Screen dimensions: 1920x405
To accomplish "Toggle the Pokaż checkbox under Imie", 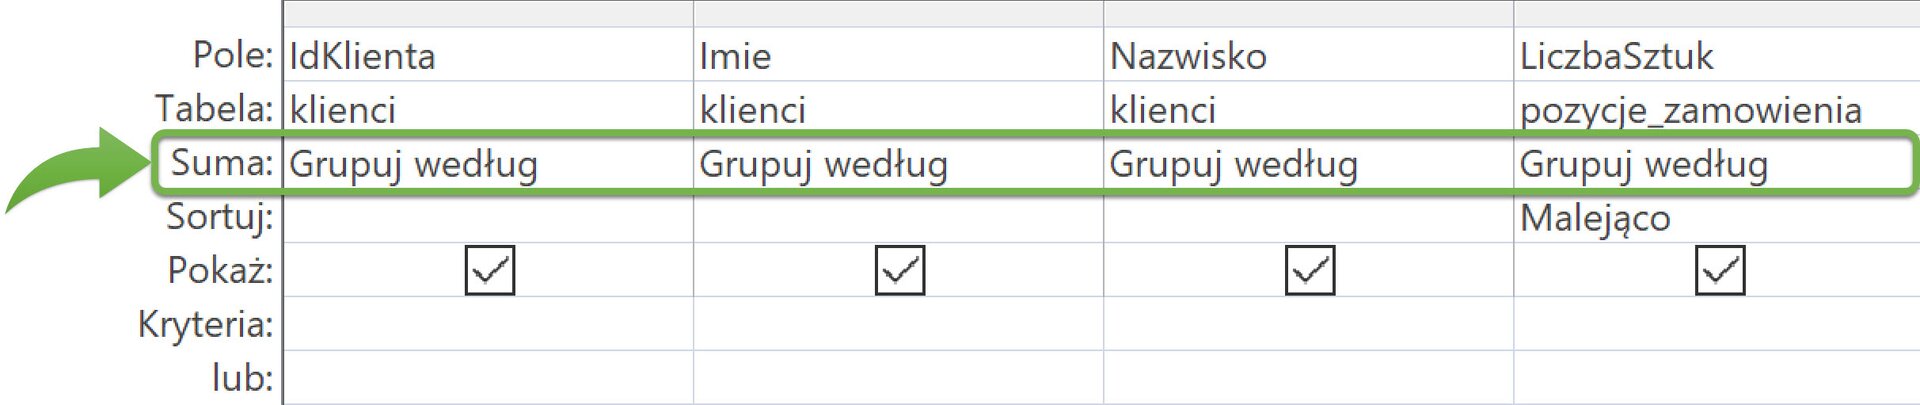I will tap(900, 270).
